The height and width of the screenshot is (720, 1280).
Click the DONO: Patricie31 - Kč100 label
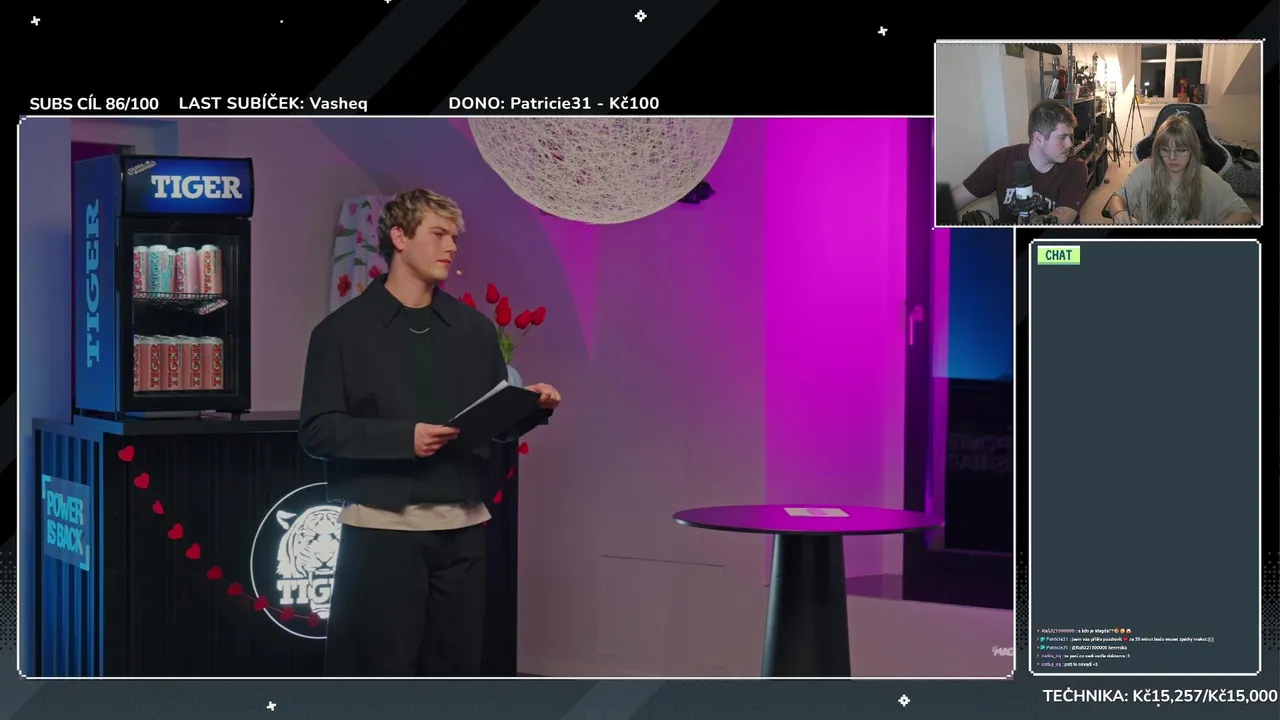554,103
